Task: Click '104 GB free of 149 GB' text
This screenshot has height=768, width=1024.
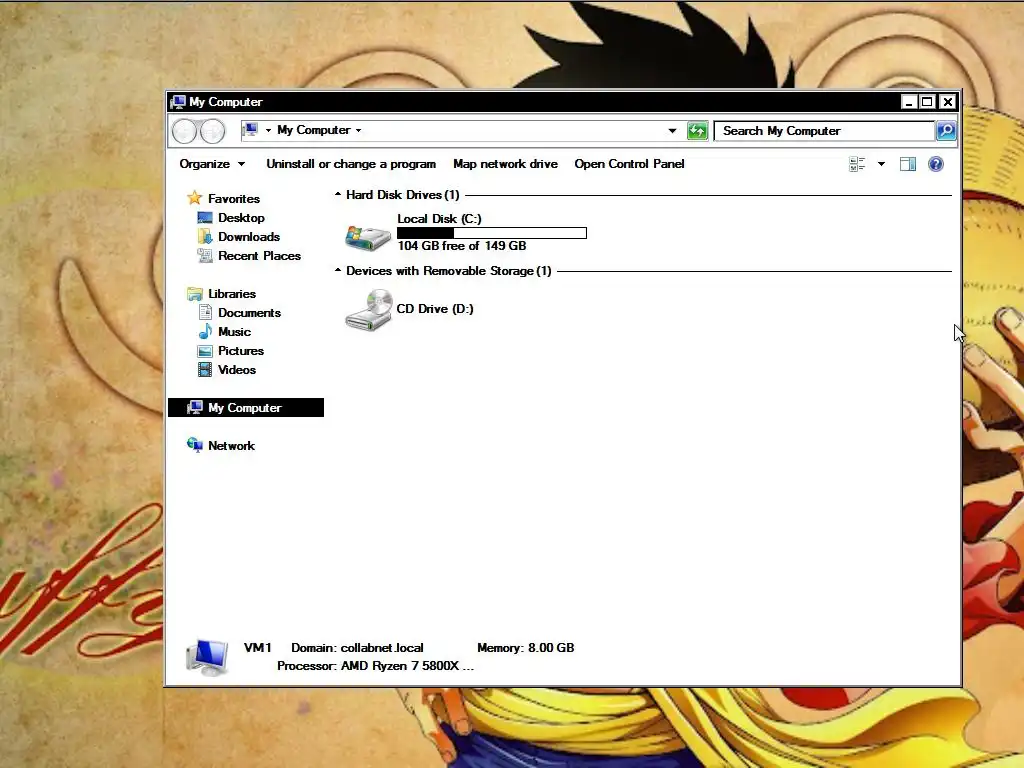Action: tap(462, 246)
